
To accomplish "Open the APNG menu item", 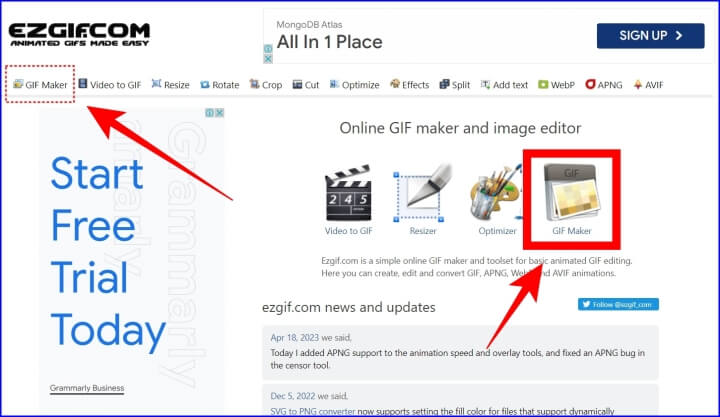I will tap(604, 85).
